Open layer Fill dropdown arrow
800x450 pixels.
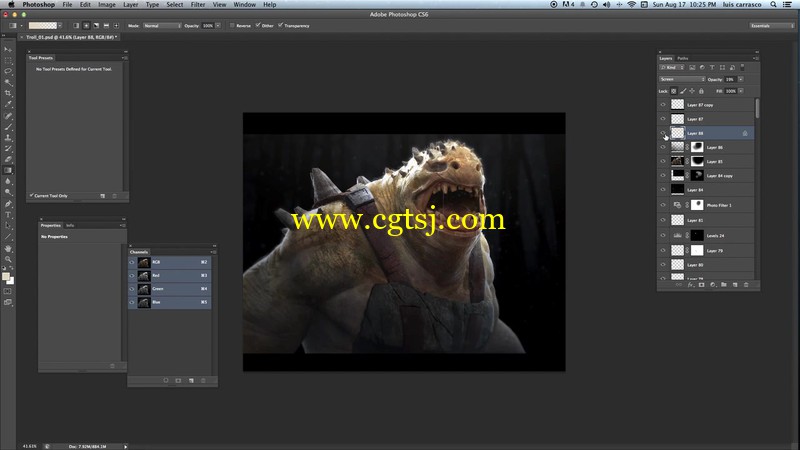coord(741,91)
